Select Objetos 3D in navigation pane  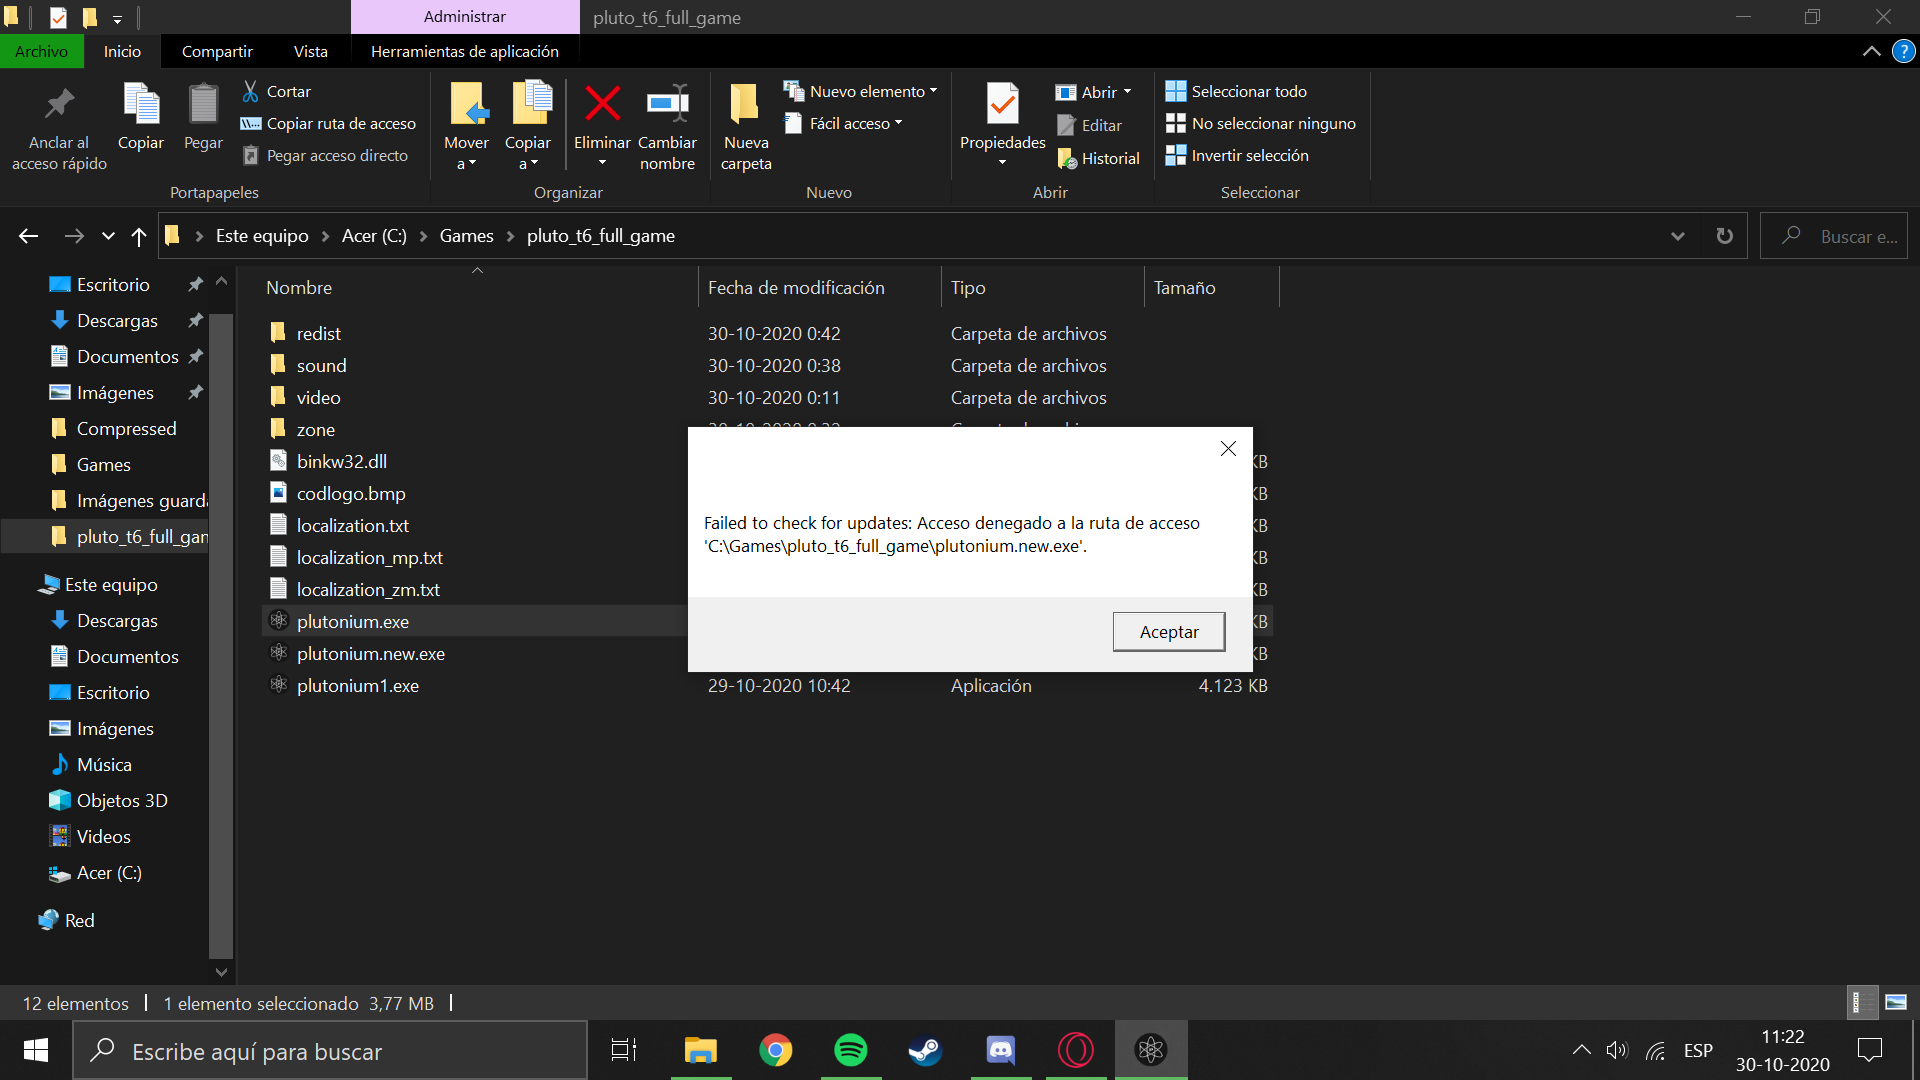tap(108, 800)
